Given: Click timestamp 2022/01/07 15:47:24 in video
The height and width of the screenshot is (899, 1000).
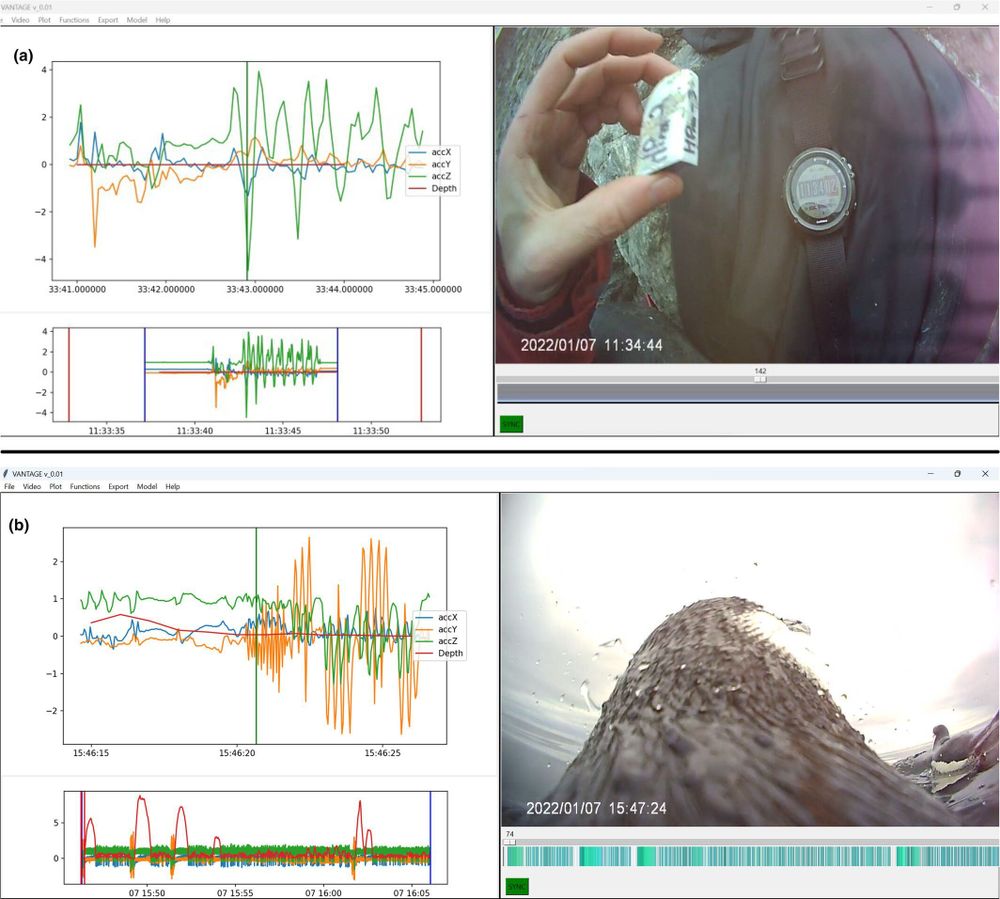Looking at the screenshot, I should tap(596, 808).
